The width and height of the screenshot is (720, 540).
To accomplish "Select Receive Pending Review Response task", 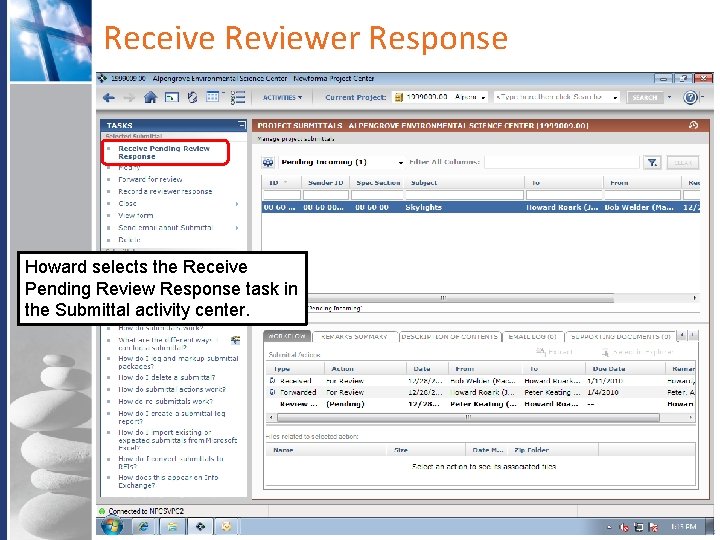I will point(164,152).
